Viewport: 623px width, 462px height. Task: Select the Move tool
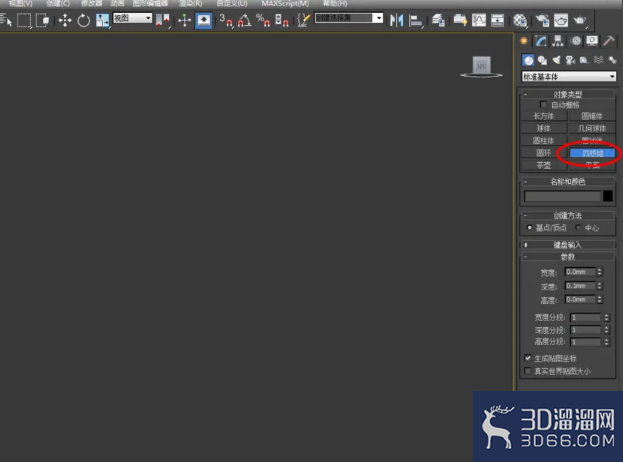point(65,20)
